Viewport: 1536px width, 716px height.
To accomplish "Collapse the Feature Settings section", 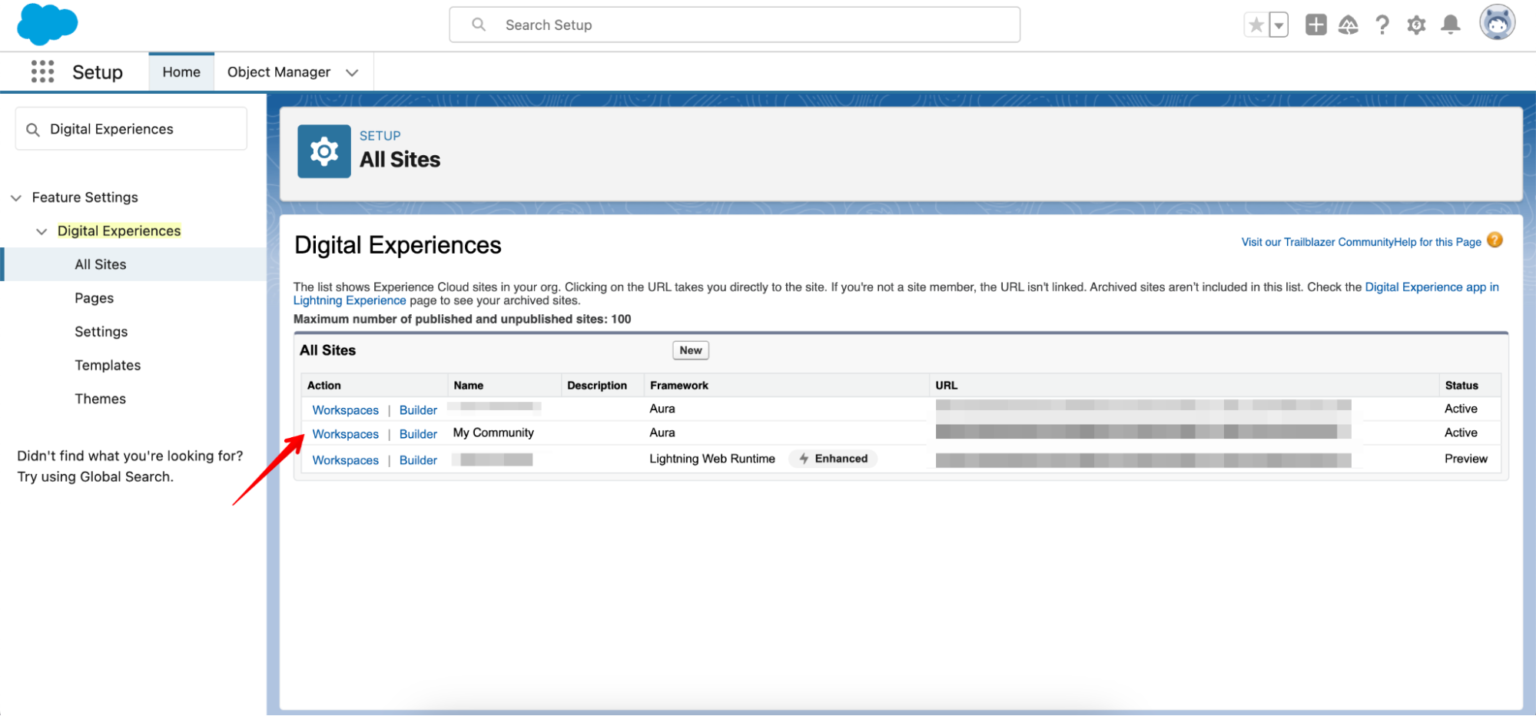I will (x=16, y=198).
